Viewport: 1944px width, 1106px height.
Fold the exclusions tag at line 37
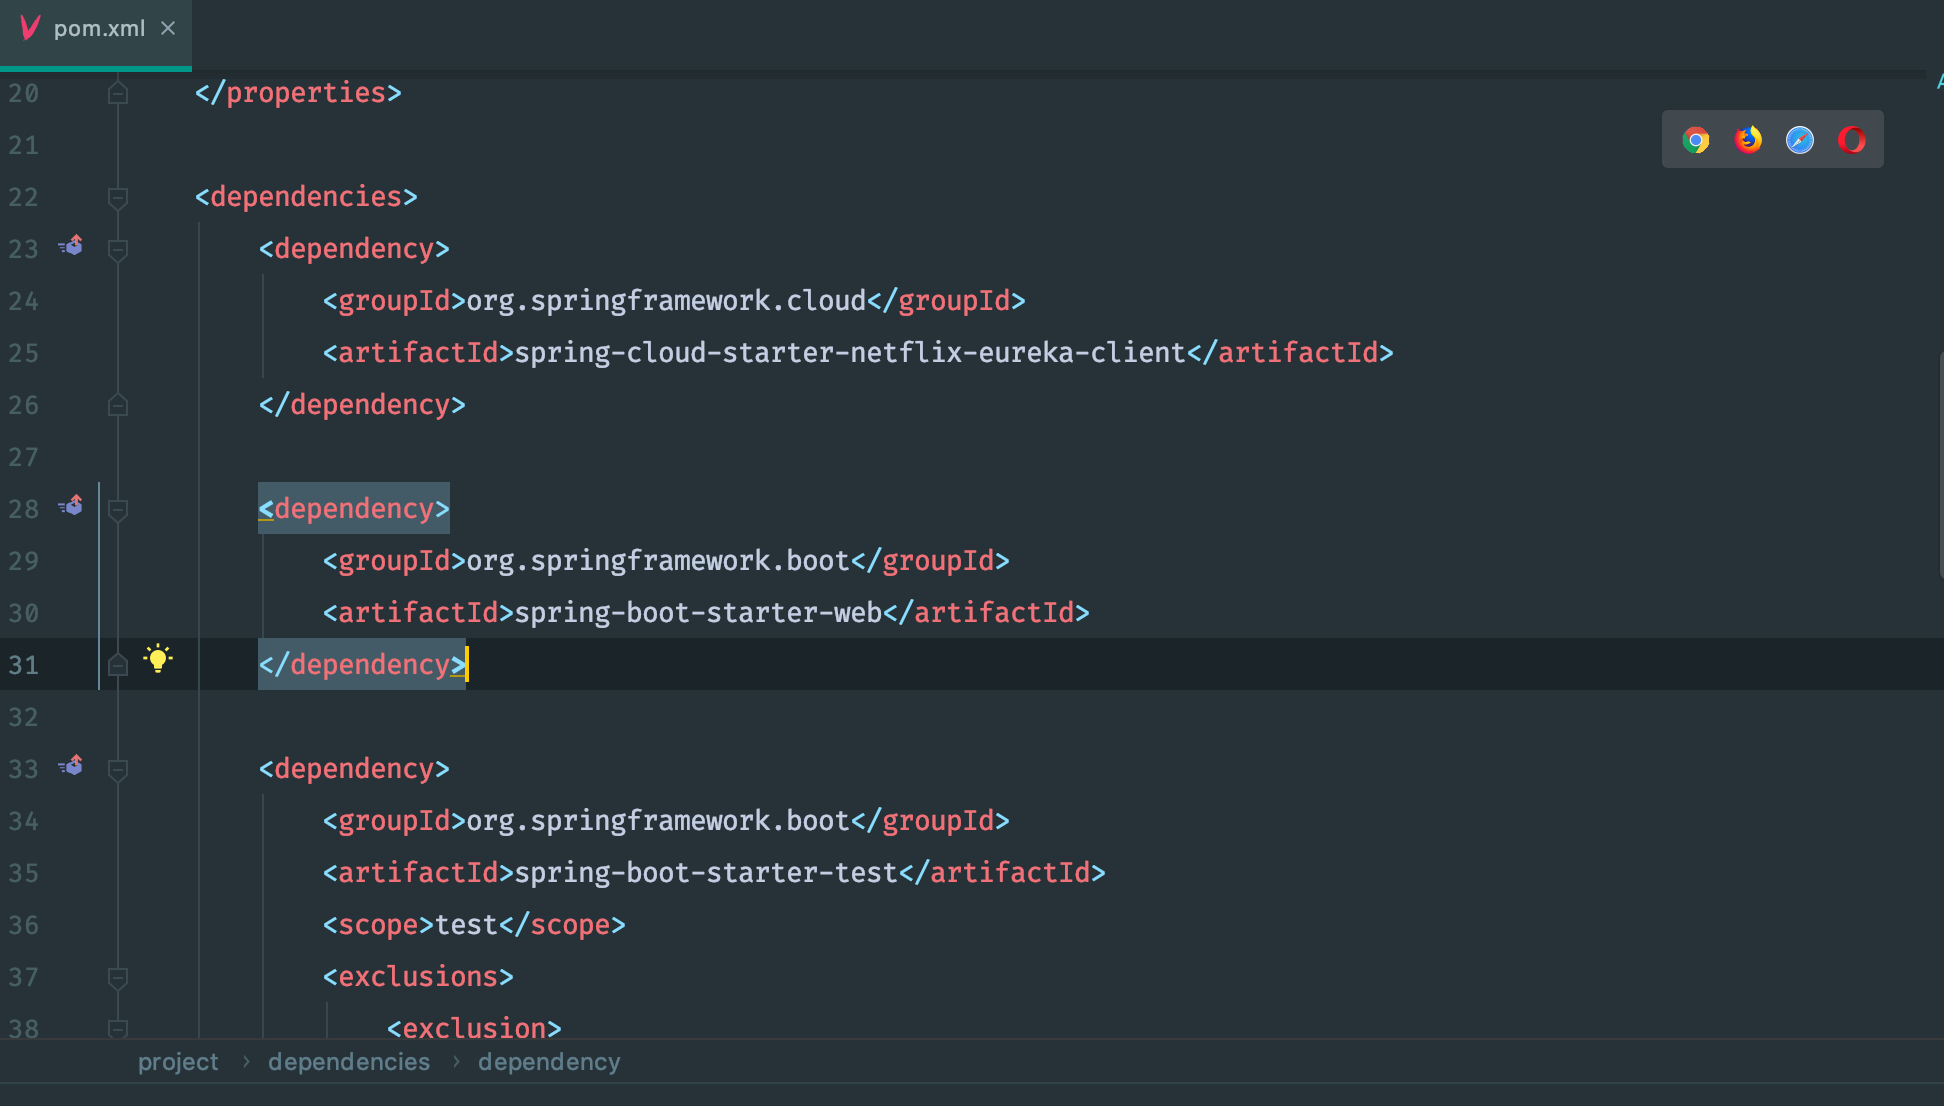click(x=118, y=978)
